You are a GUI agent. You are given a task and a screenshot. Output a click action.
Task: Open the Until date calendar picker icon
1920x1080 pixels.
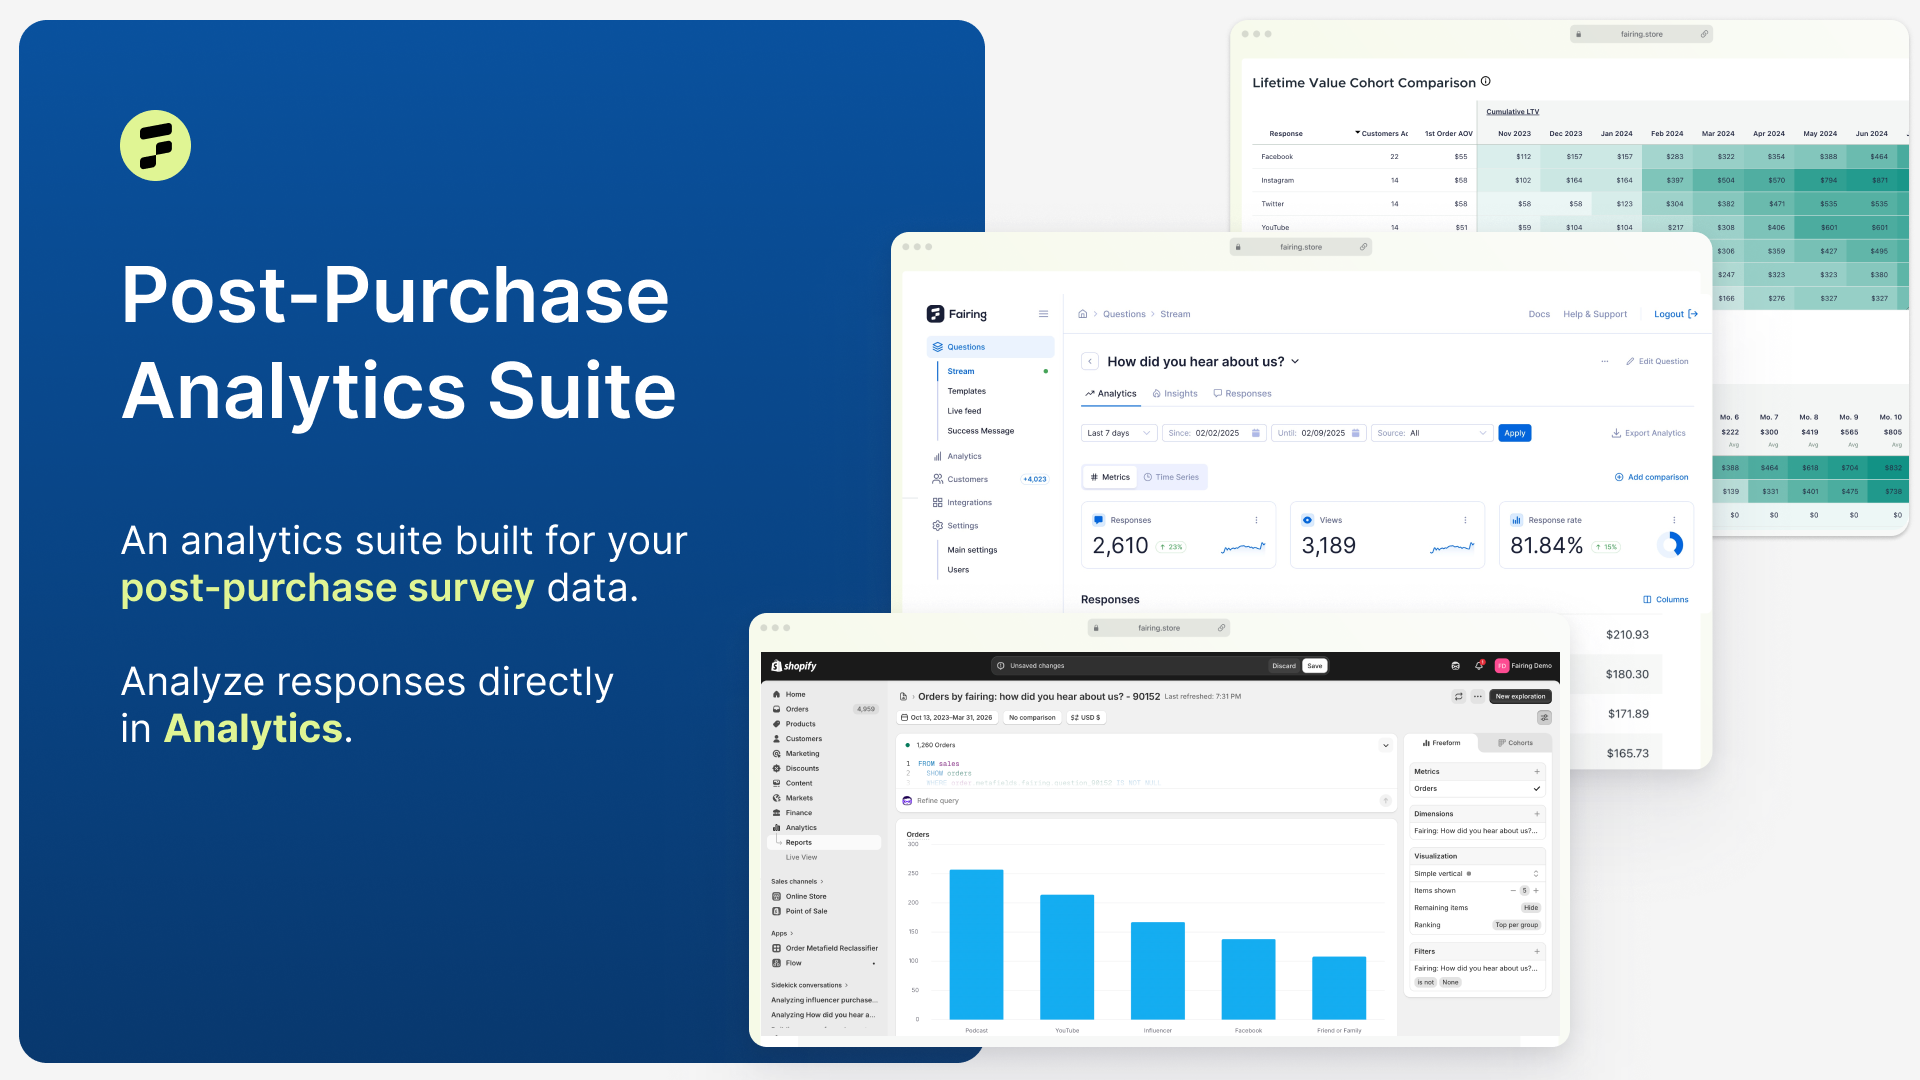[x=1356, y=433]
